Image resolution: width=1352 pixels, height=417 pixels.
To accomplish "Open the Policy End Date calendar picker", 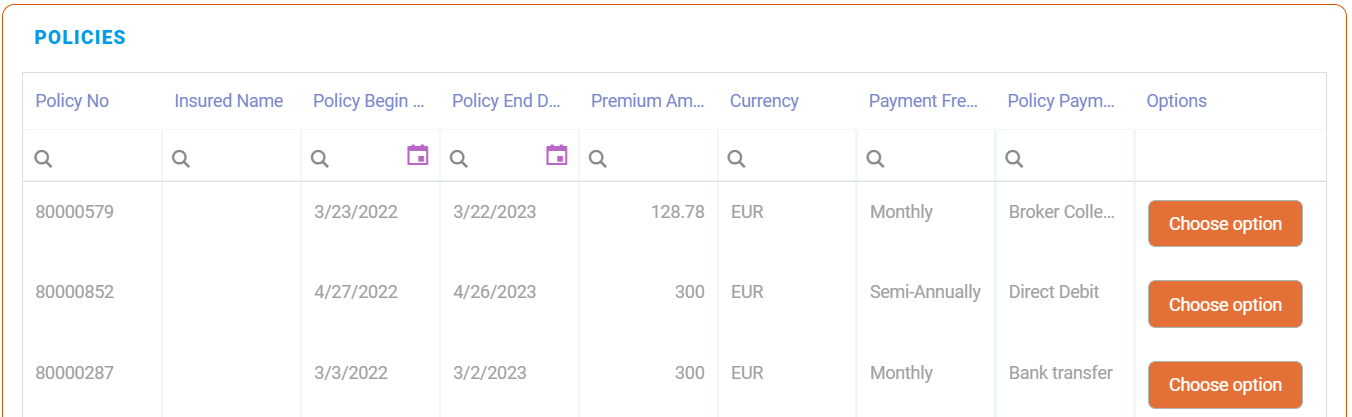I will click(556, 155).
